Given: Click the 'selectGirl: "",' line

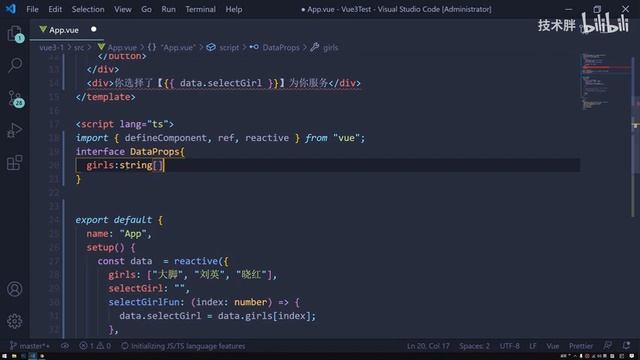Looking at the screenshot, I should 149,289.
